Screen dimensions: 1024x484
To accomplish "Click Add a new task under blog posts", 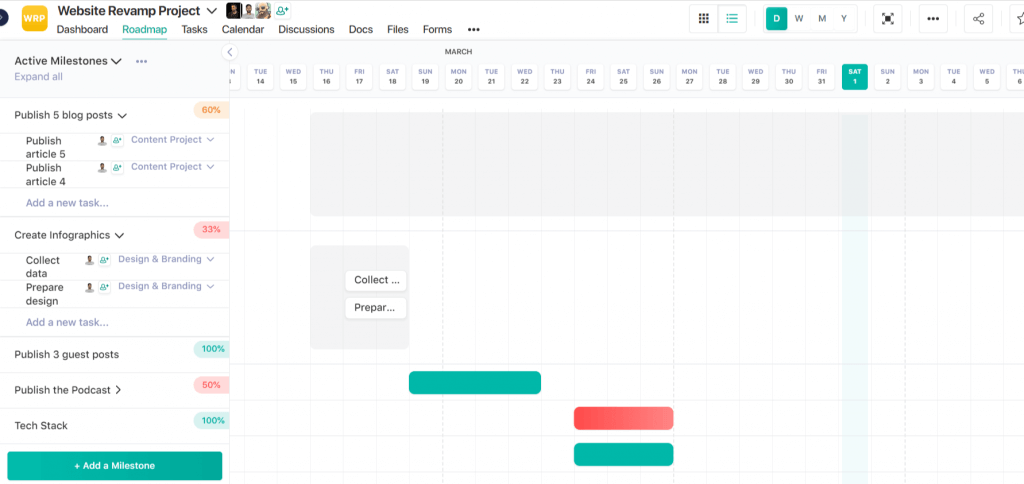I will click(67, 202).
